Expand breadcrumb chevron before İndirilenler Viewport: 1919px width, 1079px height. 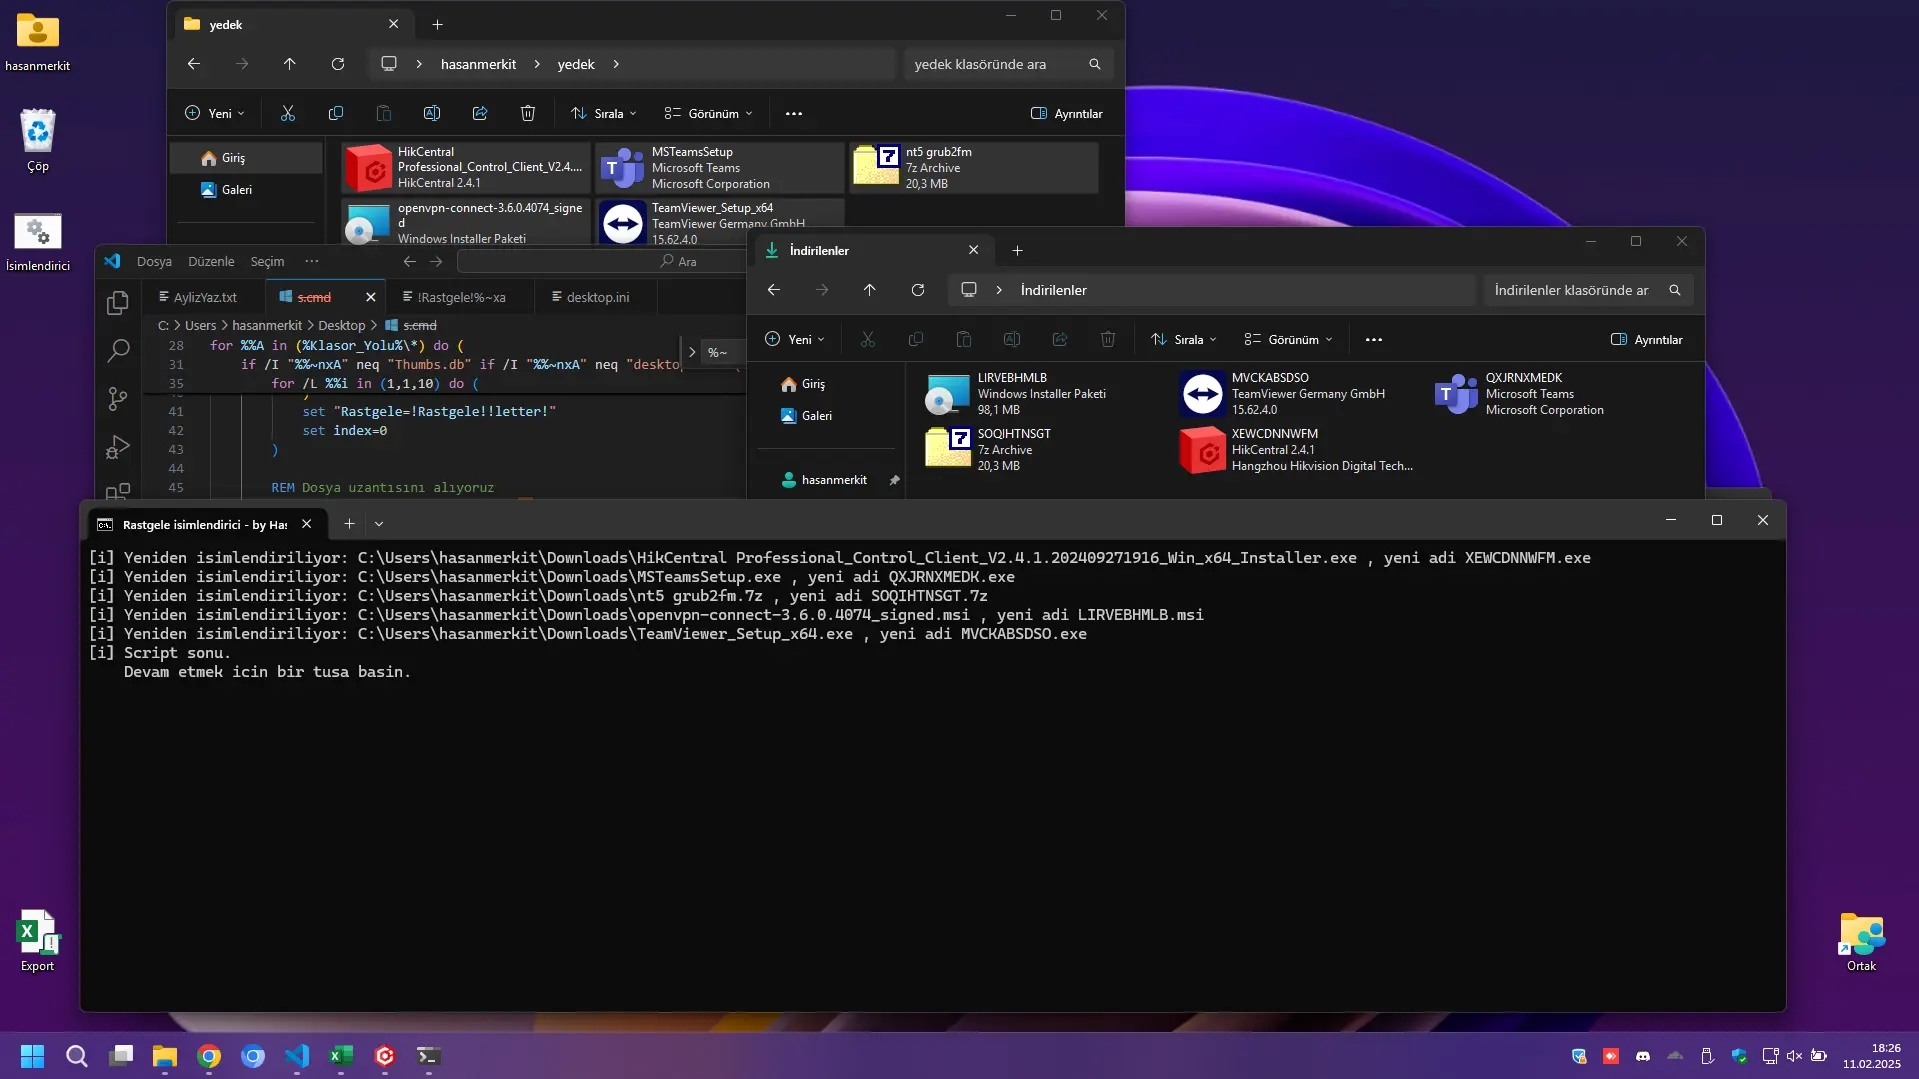(999, 290)
